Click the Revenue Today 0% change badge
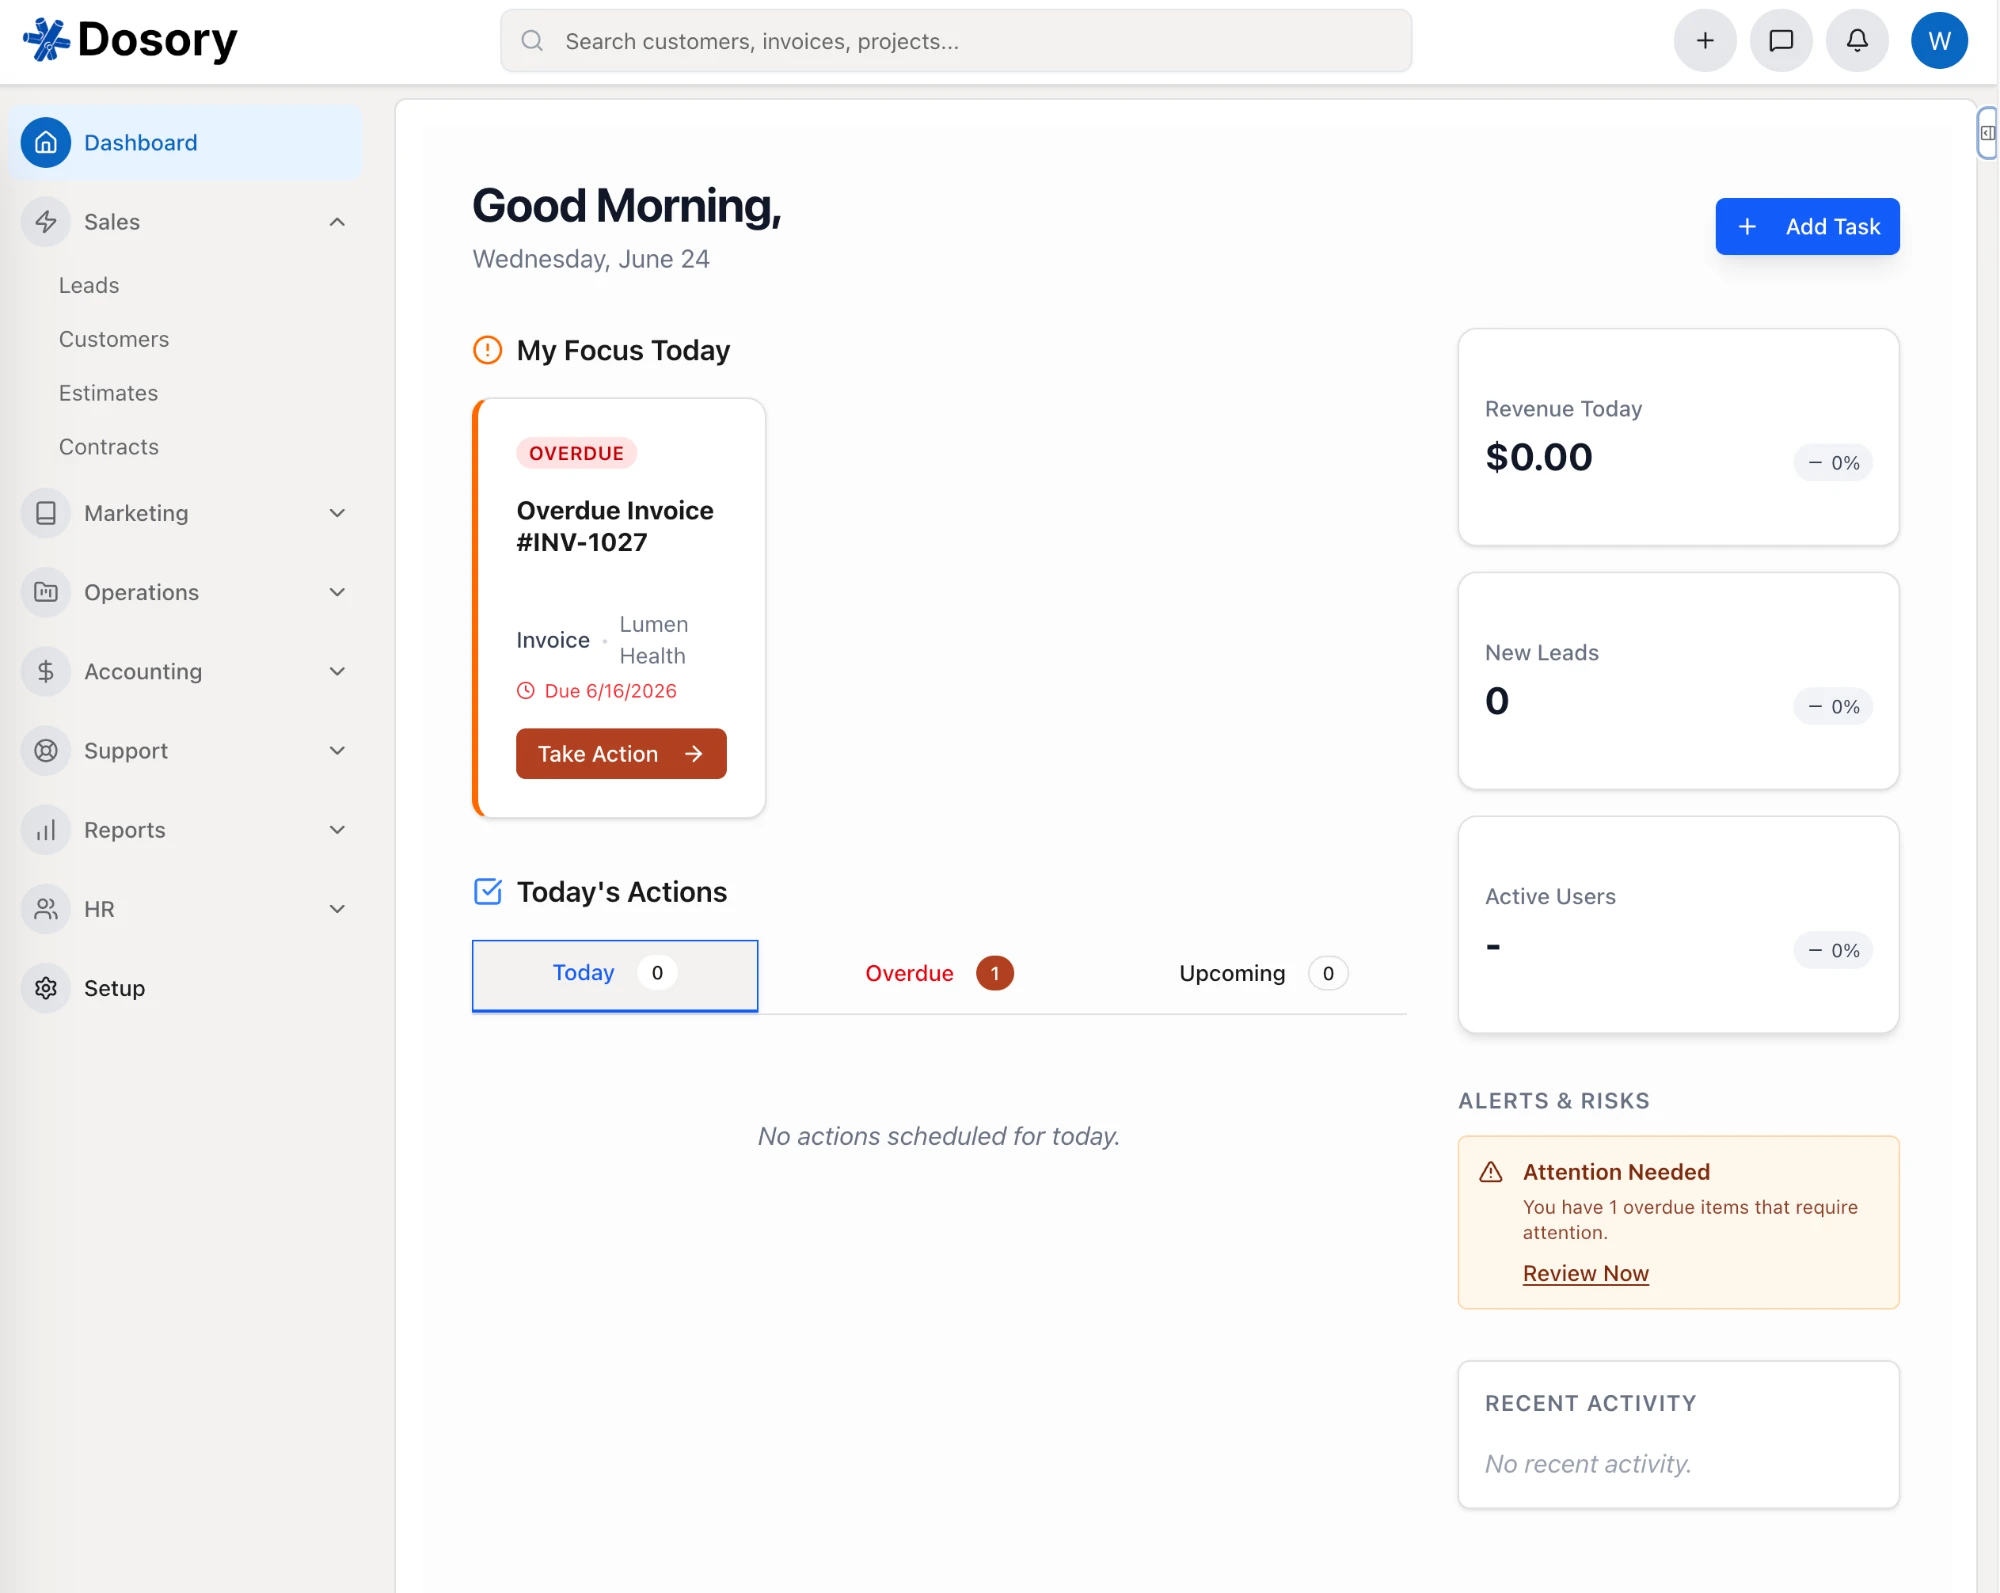 (x=1833, y=463)
